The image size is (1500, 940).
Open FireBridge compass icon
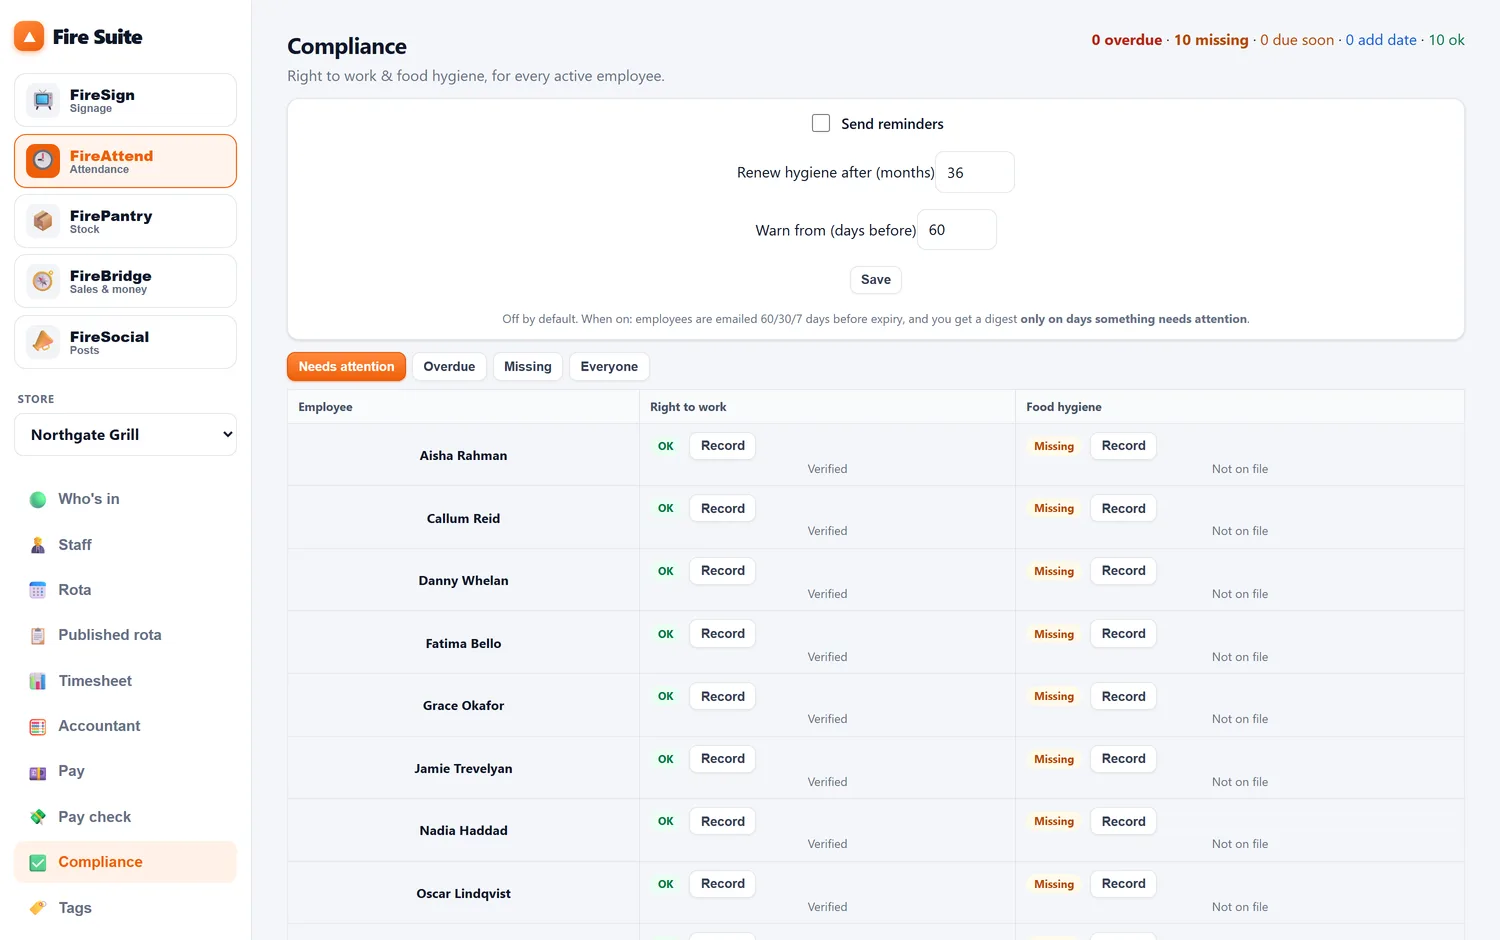[43, 281]
